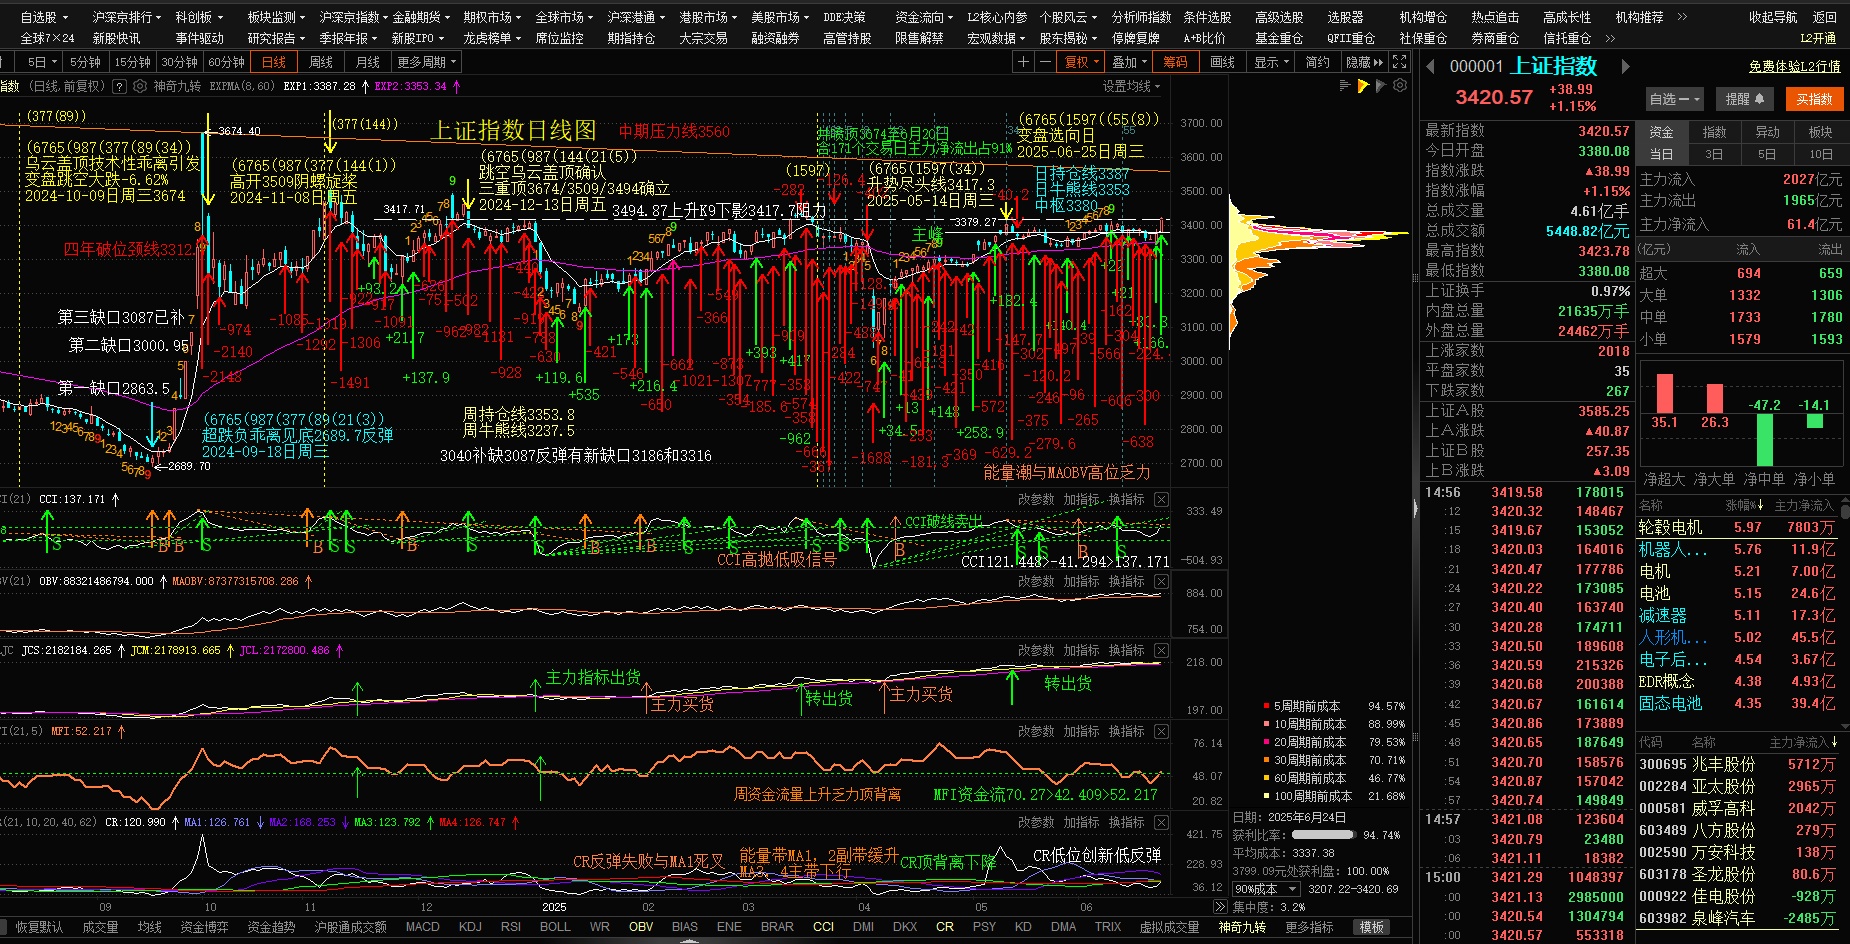Switch to 月线 monthly period

coord(368,62)
